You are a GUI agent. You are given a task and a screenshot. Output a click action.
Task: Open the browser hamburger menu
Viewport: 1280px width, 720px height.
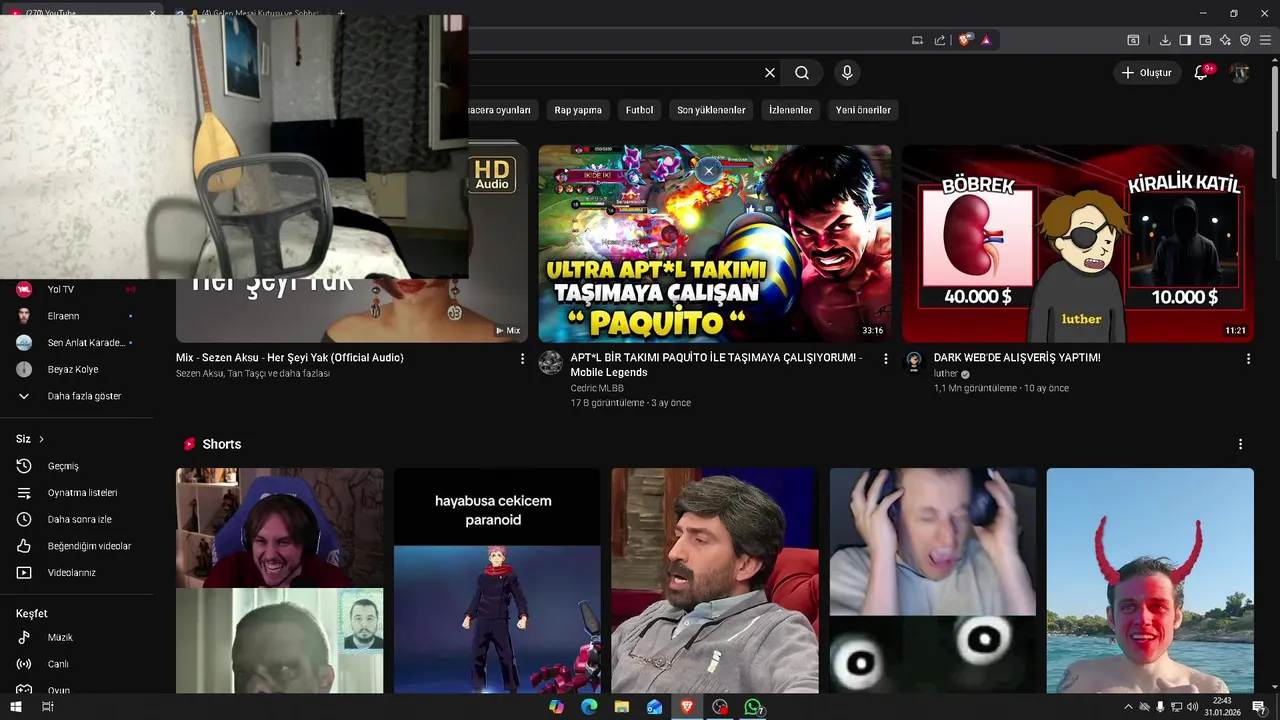pos(1265,40)
